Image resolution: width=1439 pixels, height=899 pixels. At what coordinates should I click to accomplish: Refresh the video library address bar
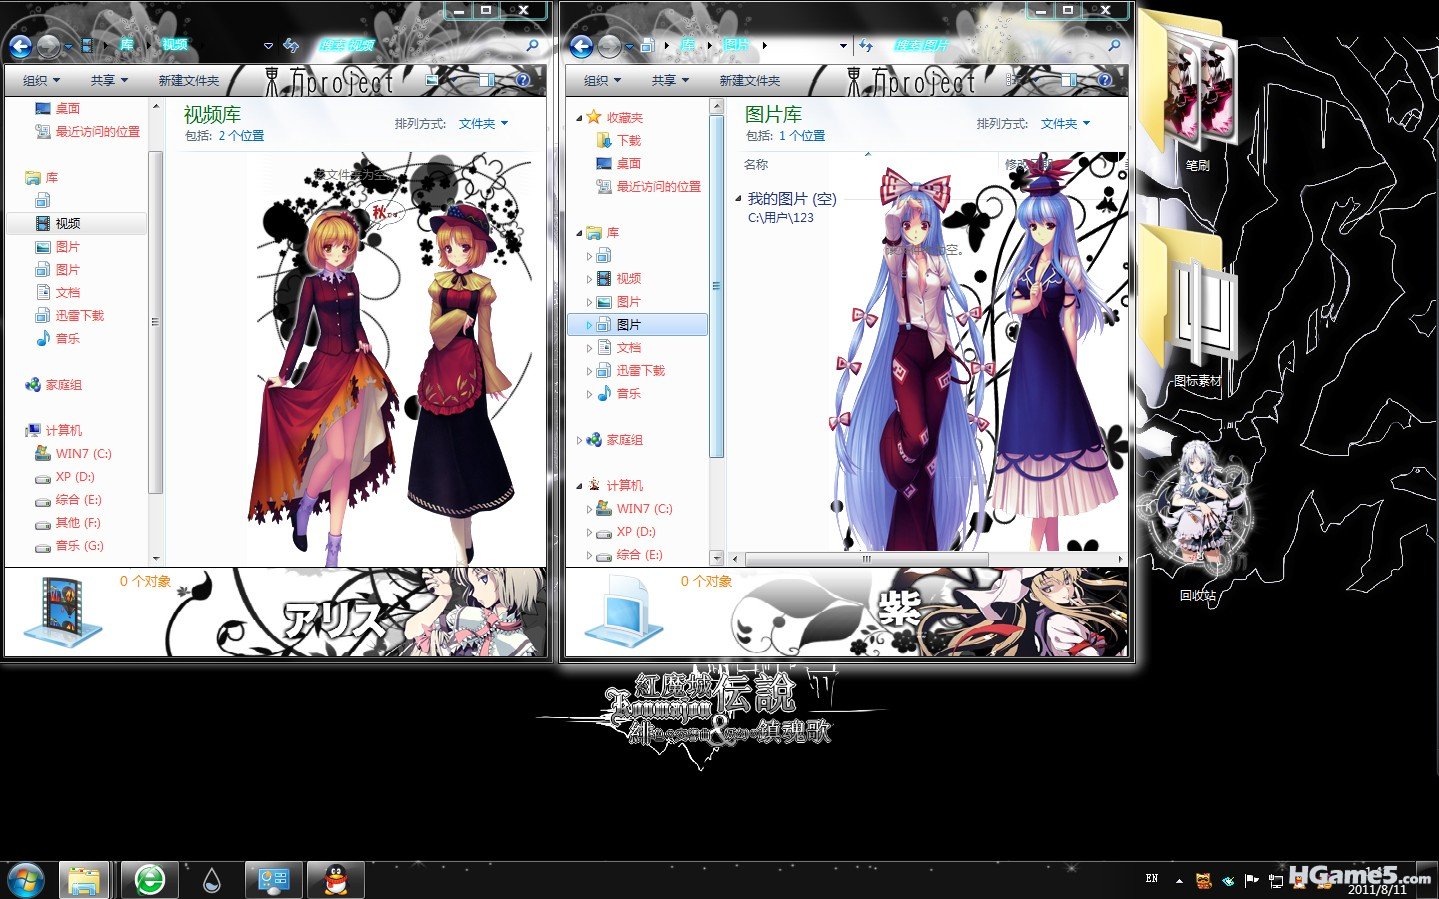pyautogui.click(x=291, y=46)
